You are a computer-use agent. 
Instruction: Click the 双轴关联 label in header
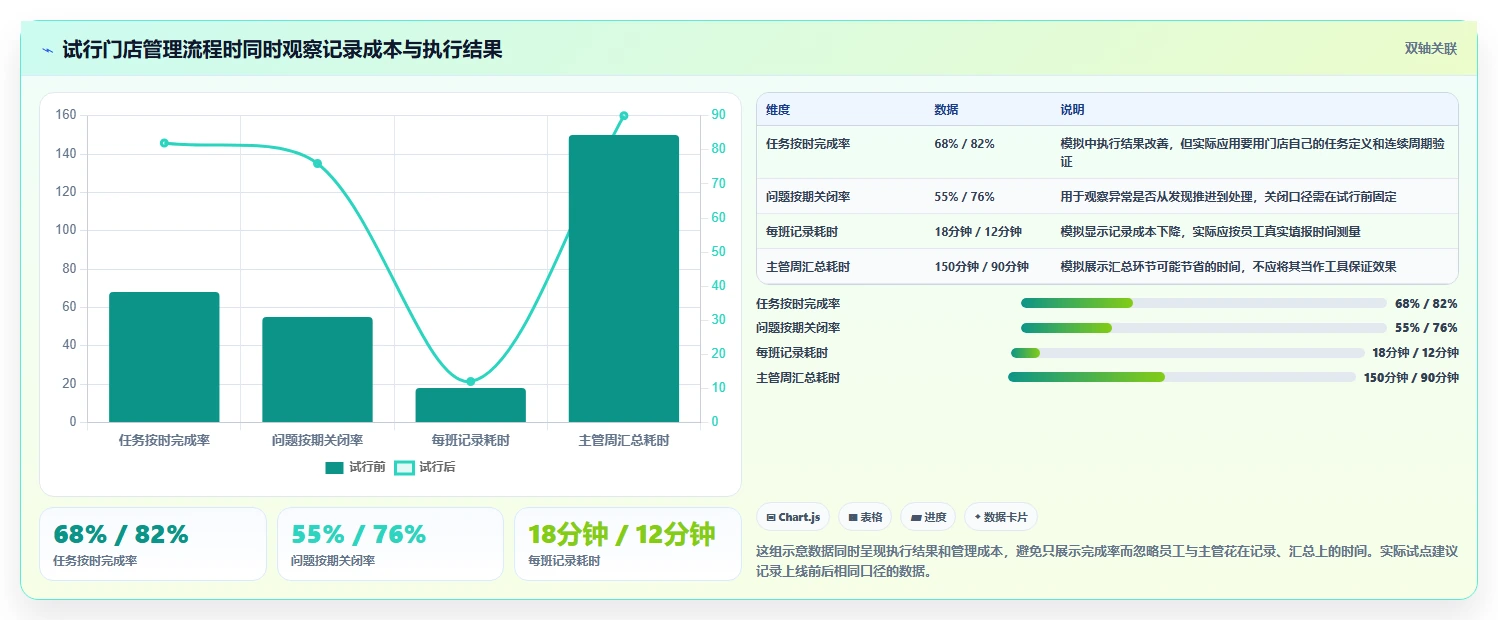coord(1431,48)
